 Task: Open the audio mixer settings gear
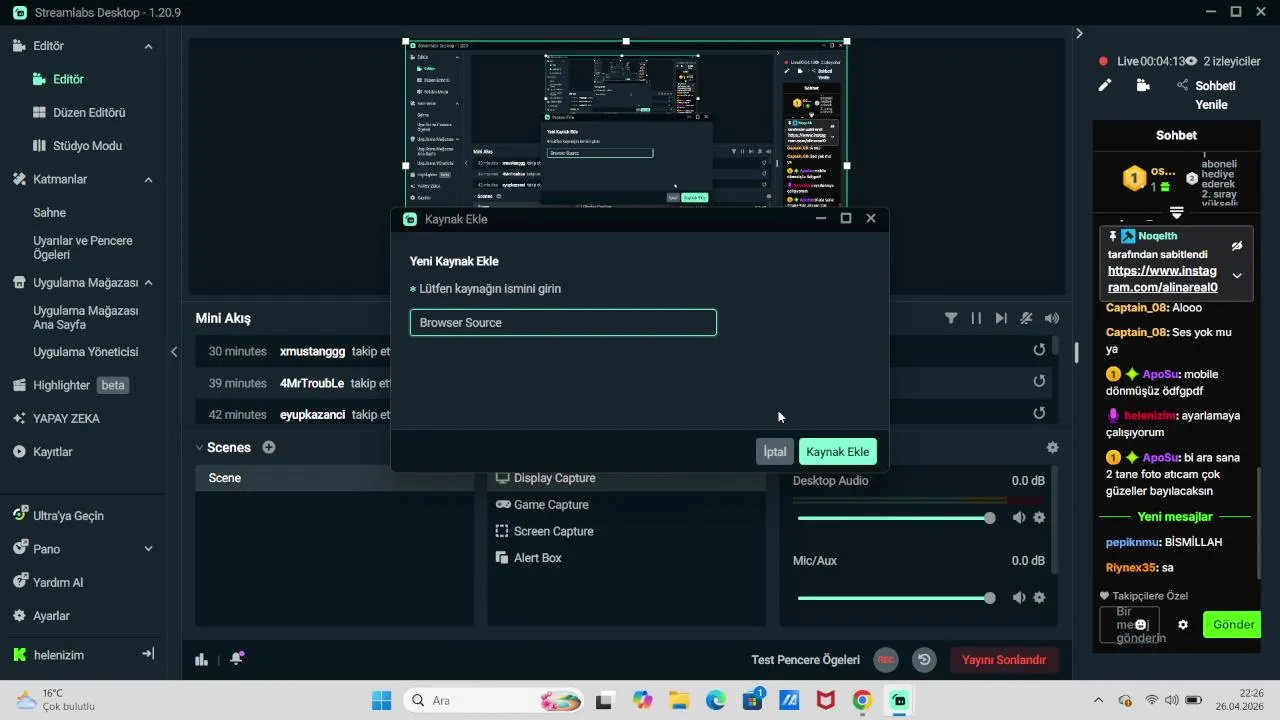(x=1052, y=448)
